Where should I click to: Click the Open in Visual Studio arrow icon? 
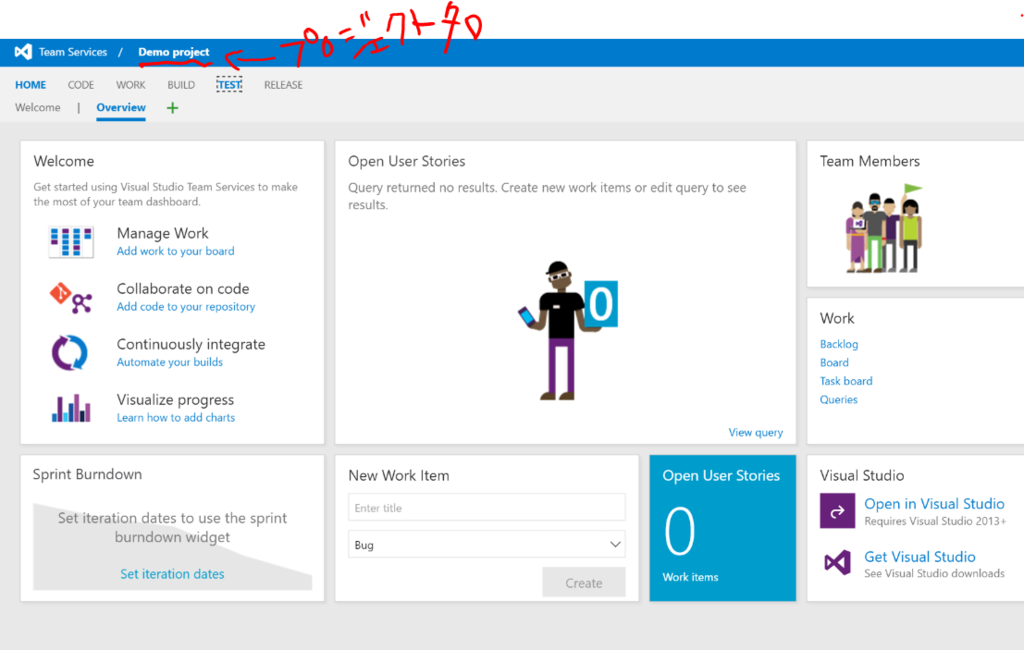[x=837, y=511]
